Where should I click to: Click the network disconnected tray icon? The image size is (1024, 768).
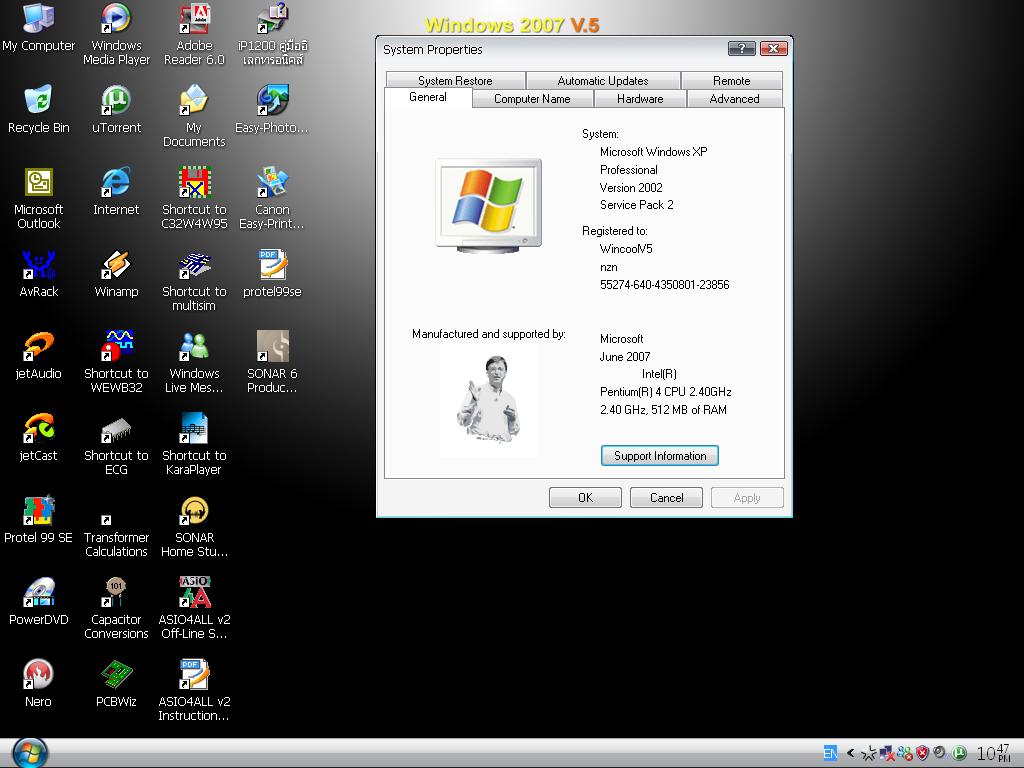[x=887, y=754]
